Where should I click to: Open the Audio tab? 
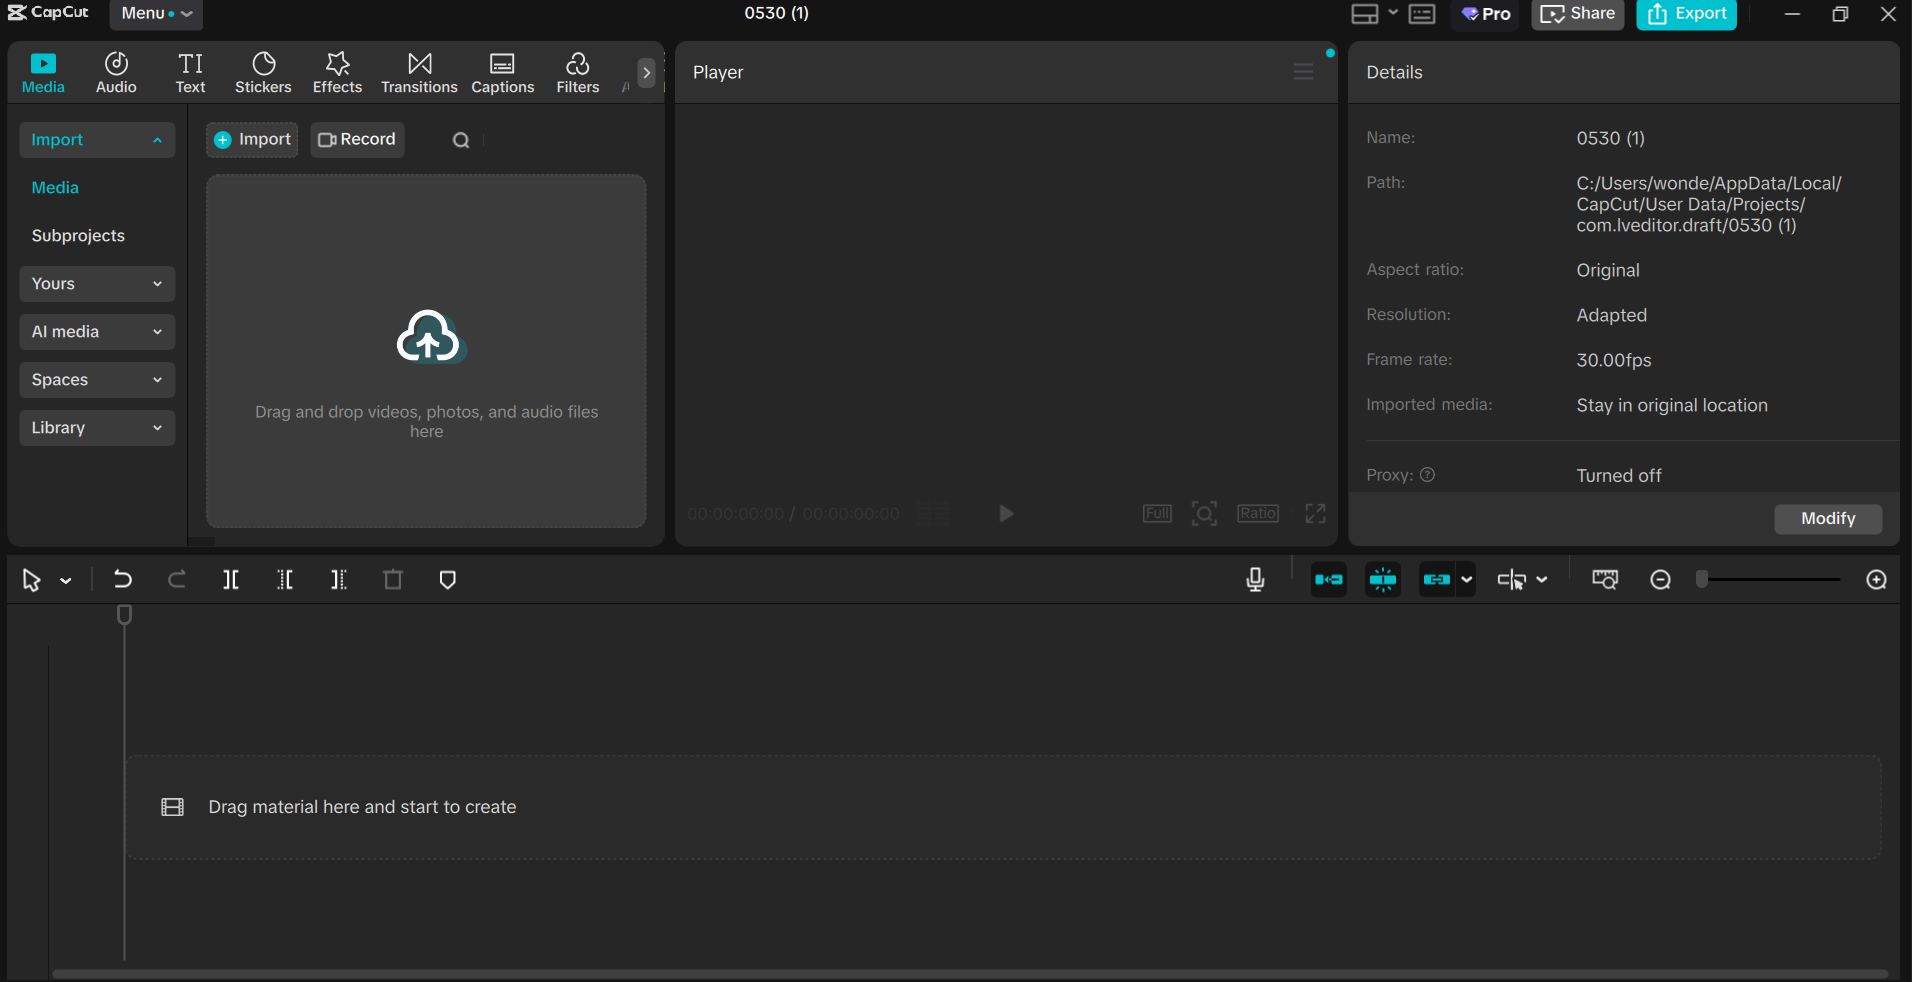(116, 73)
